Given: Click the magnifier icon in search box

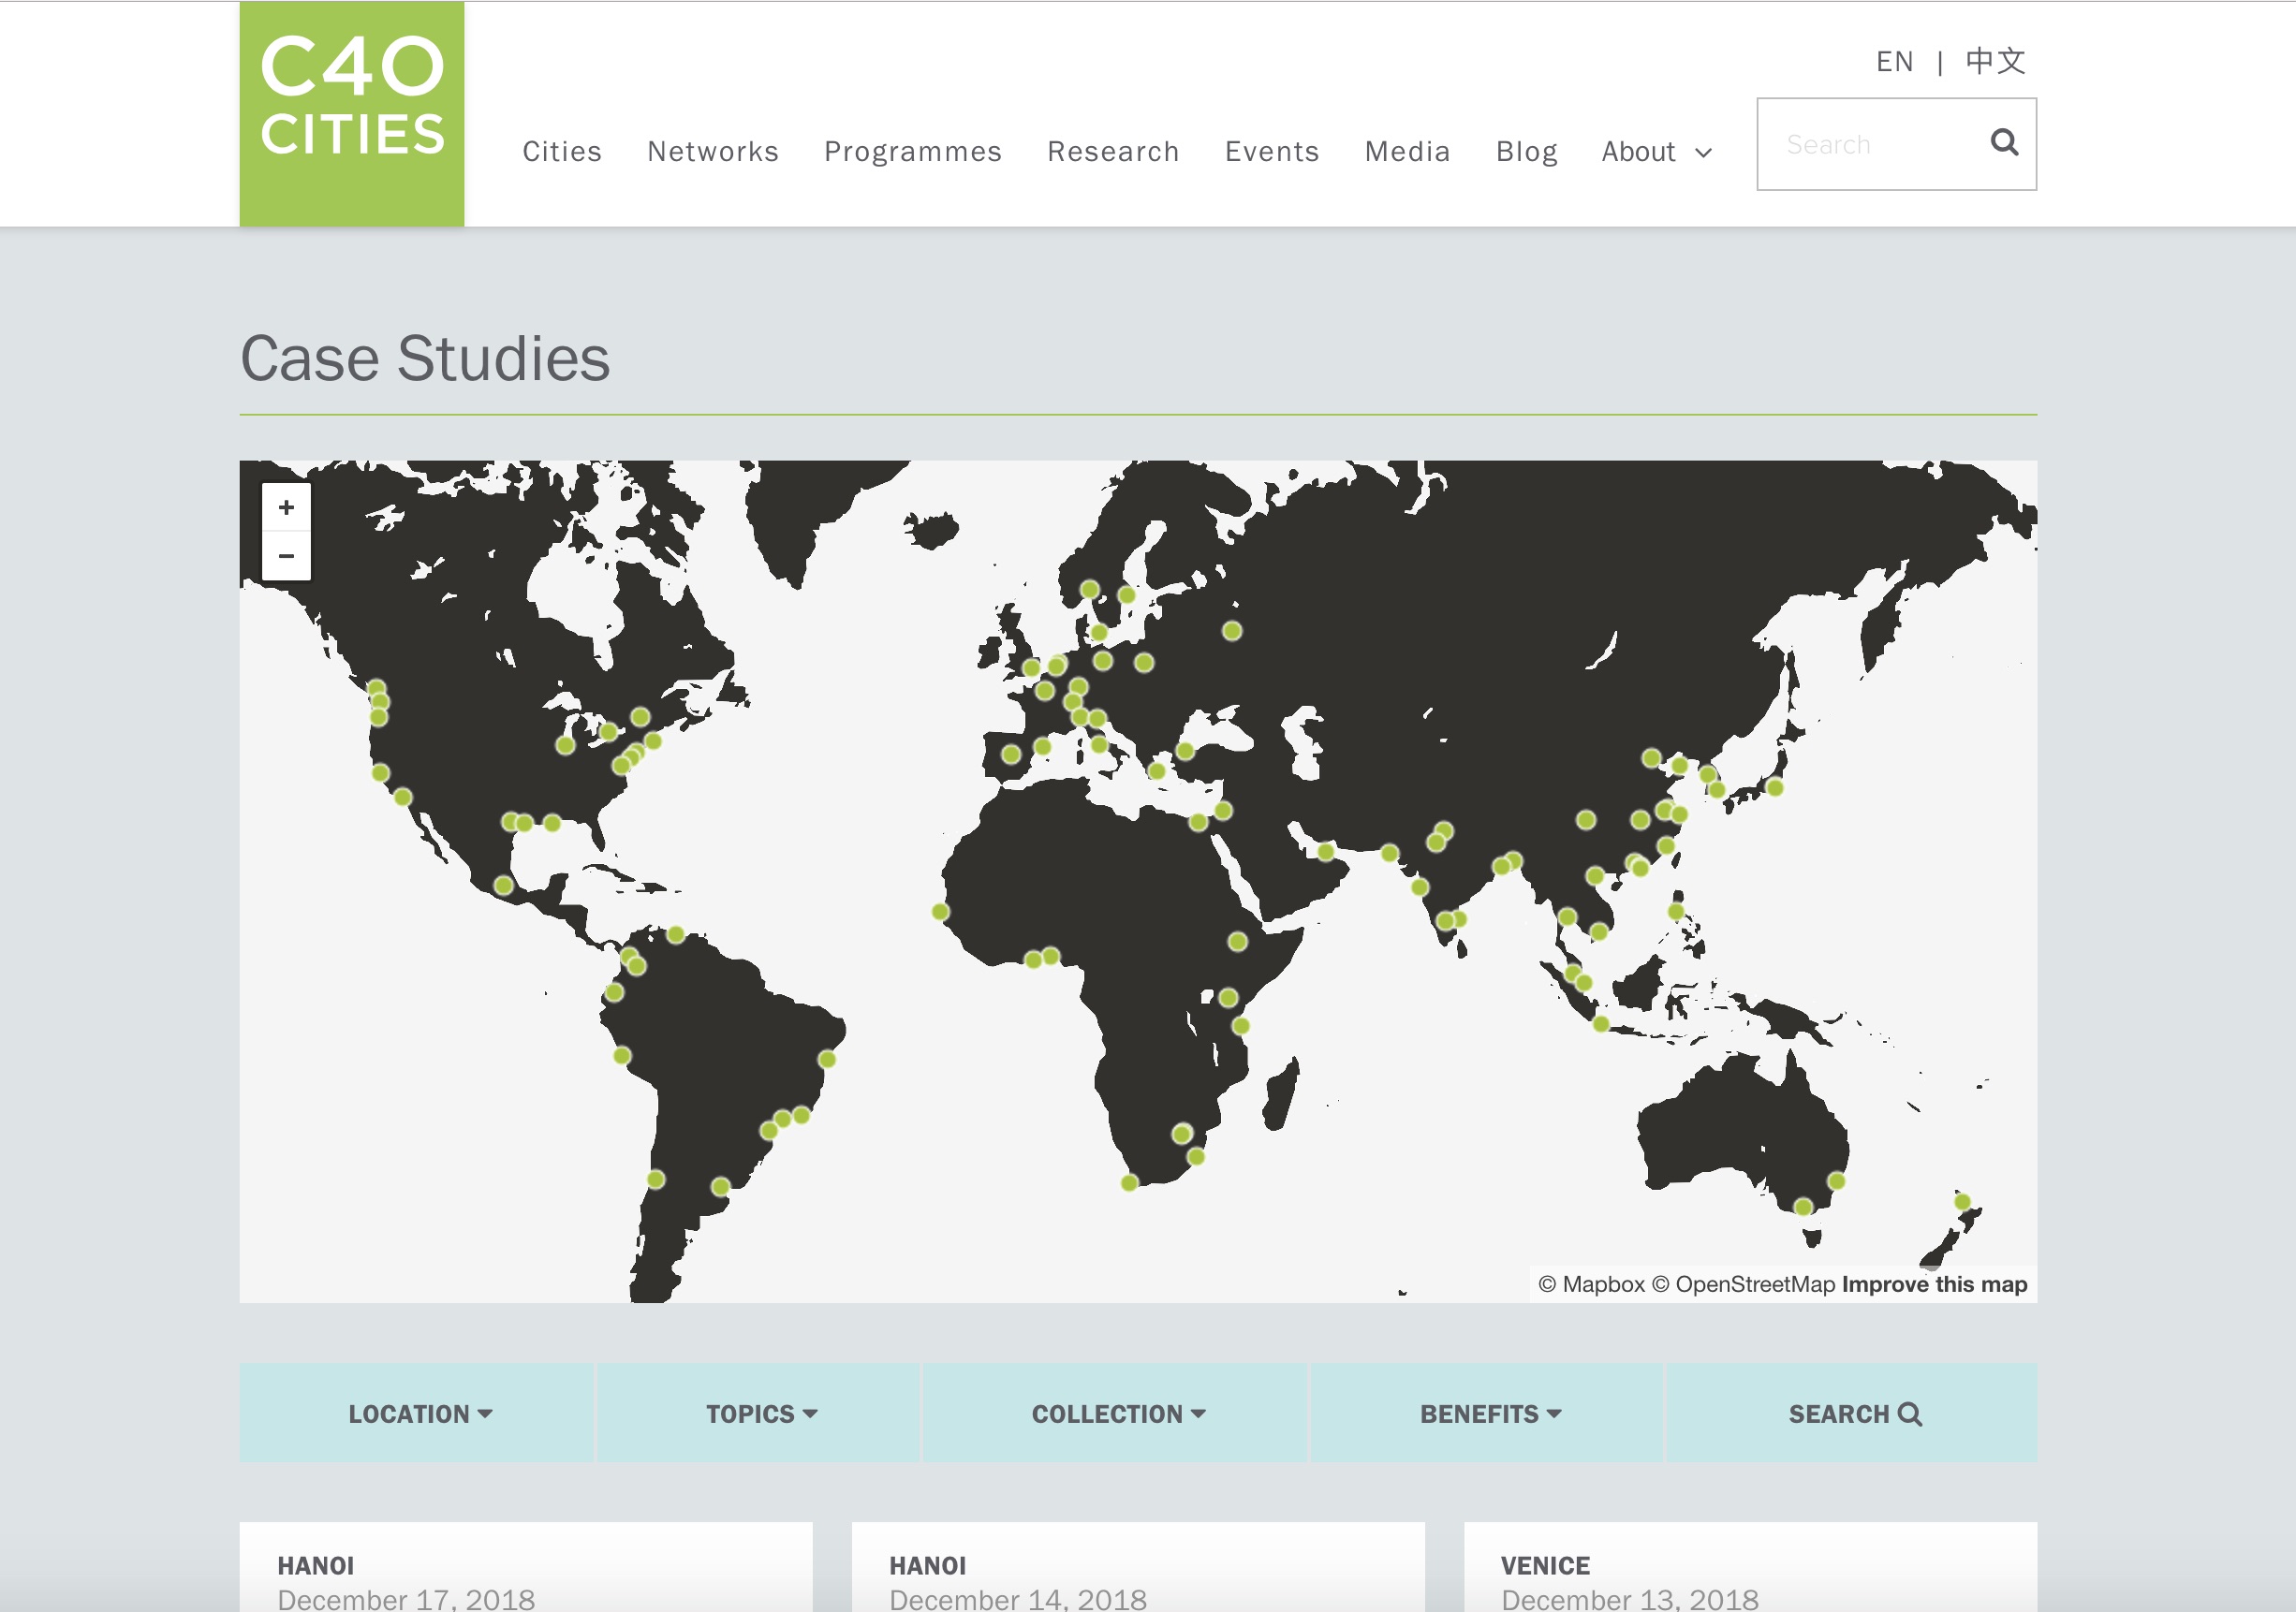Looking at the screenshot, I should (2003, 143).
